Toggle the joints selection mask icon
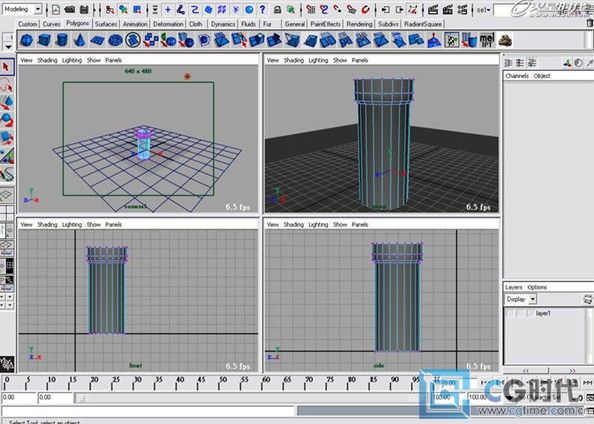 (x=181, y=9)
